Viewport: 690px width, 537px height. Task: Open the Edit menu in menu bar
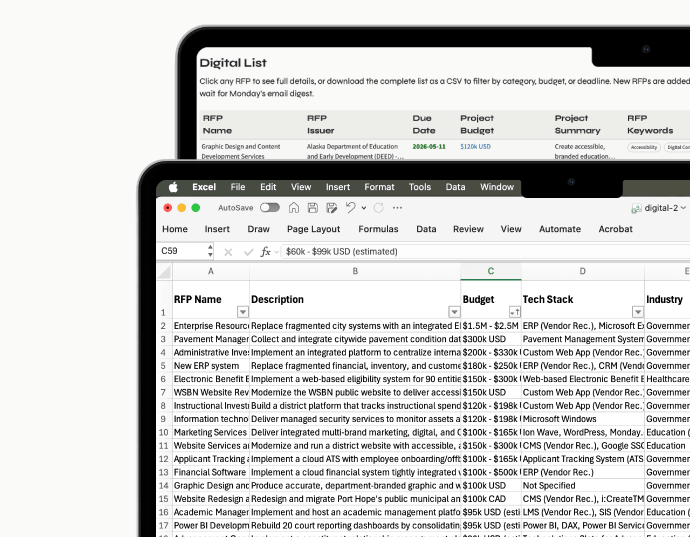[268, 187]
